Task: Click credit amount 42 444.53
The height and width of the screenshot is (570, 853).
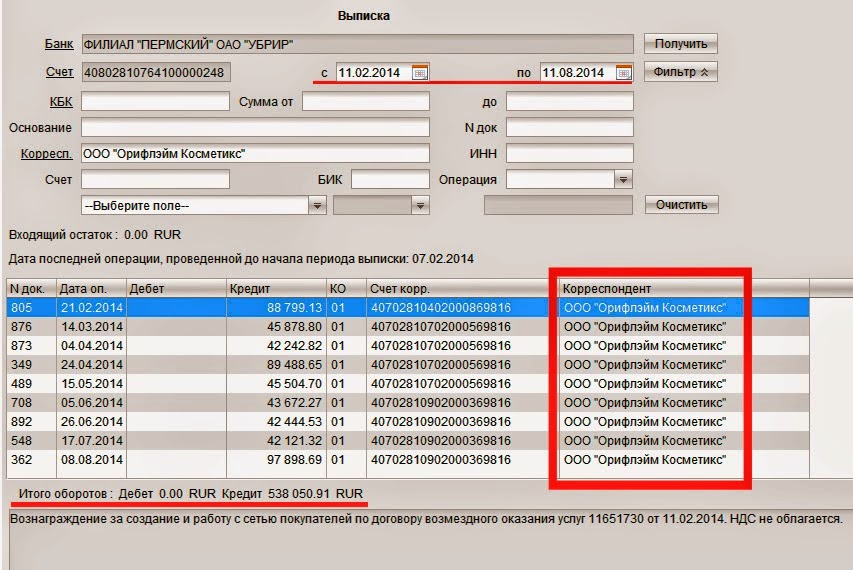Action: click(x=294, y=422)
